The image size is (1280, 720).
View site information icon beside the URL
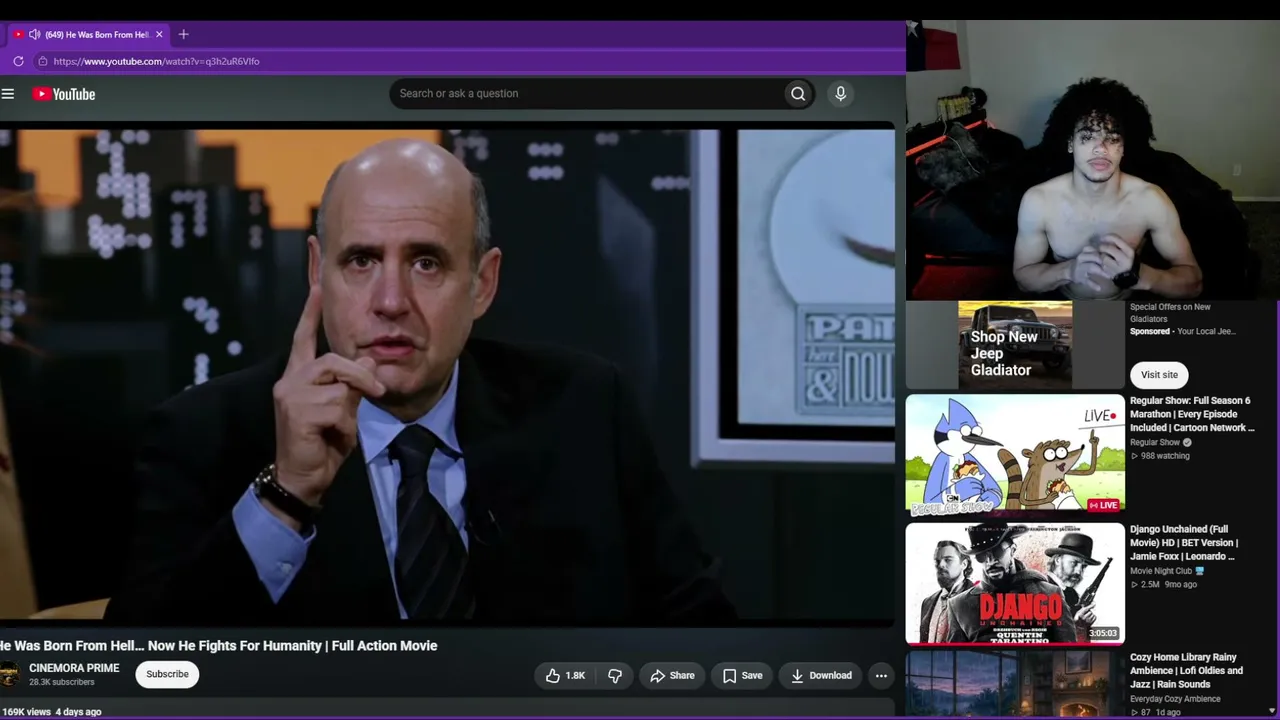tap(42, 61)
